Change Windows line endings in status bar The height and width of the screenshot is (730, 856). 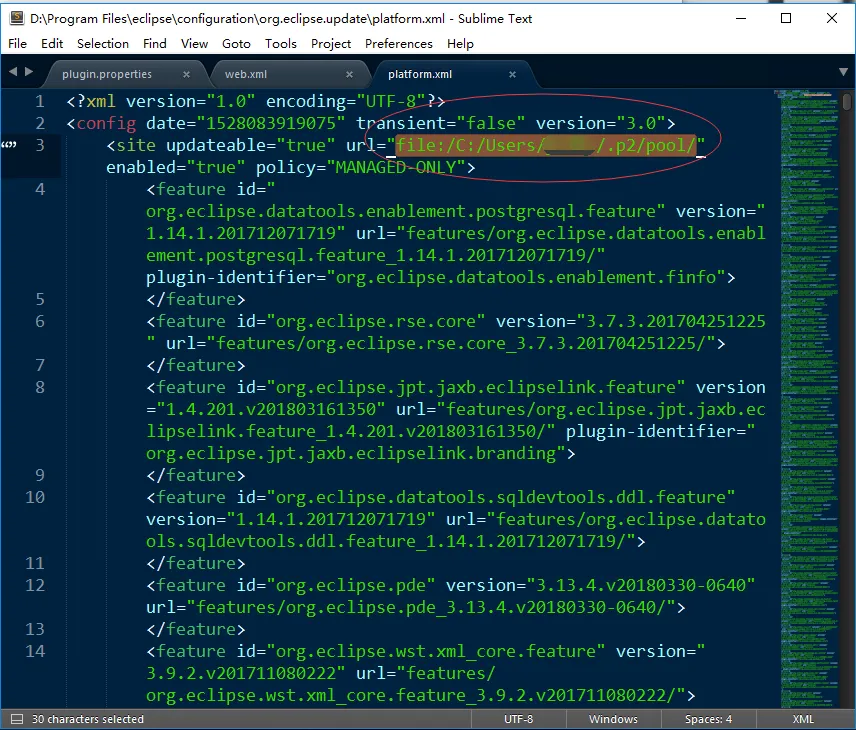click(x=613, y=719)
